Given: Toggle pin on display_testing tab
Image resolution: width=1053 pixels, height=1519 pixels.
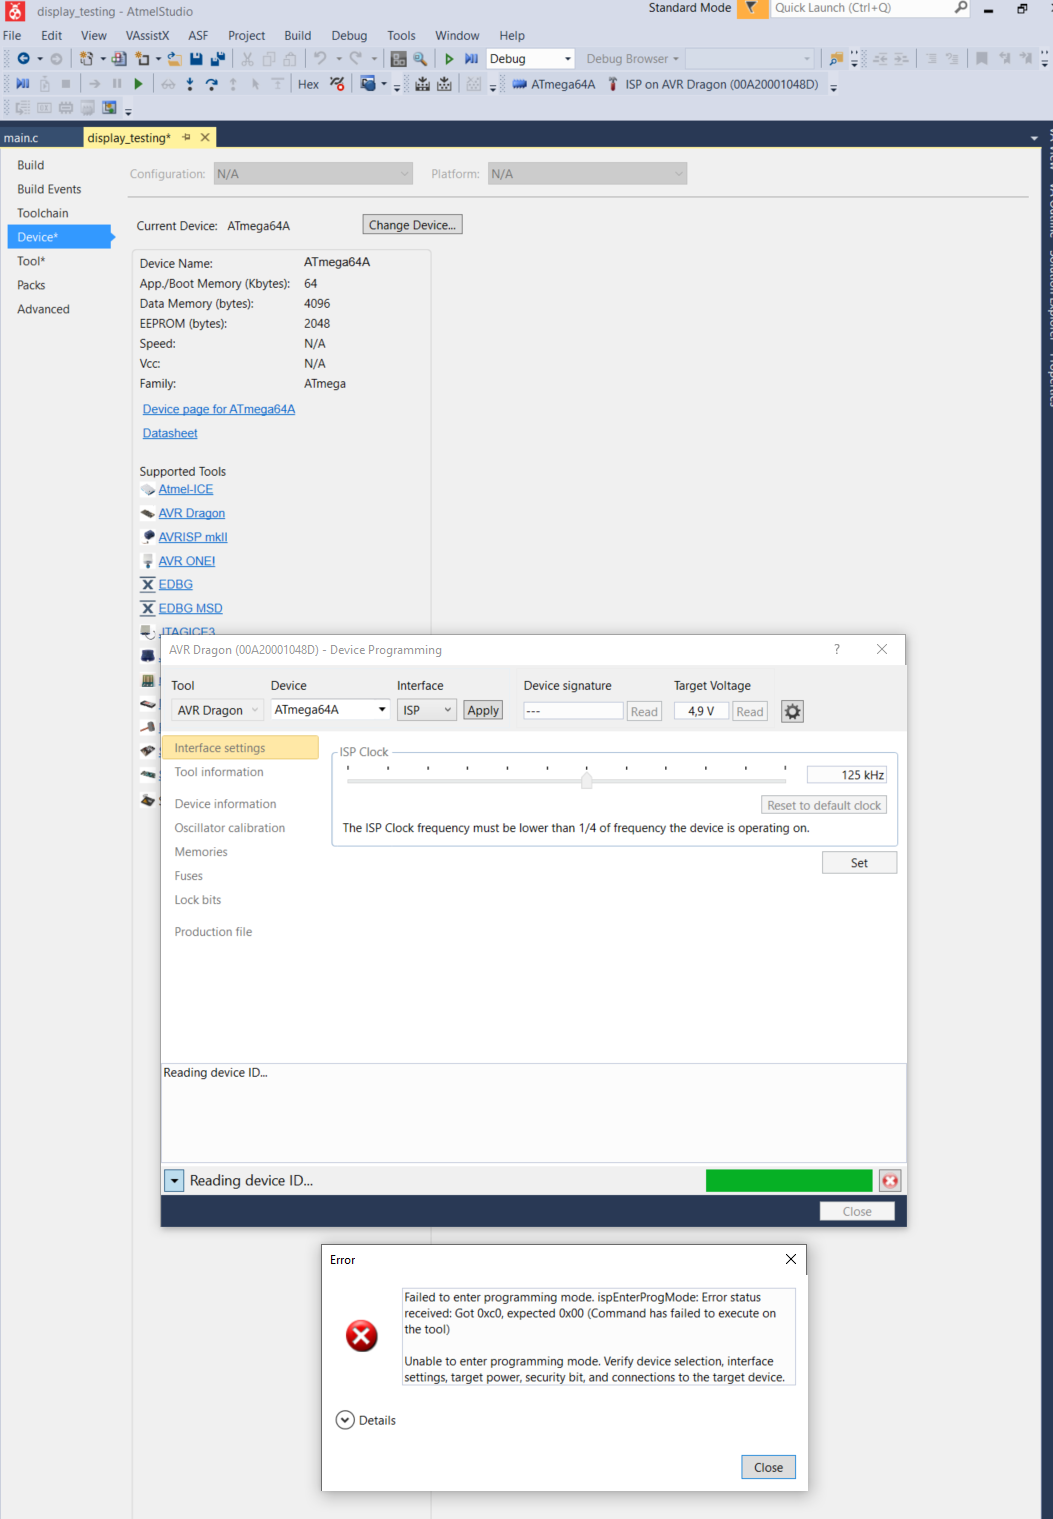Looking at the screenshot, I should (x=186, y=137).
